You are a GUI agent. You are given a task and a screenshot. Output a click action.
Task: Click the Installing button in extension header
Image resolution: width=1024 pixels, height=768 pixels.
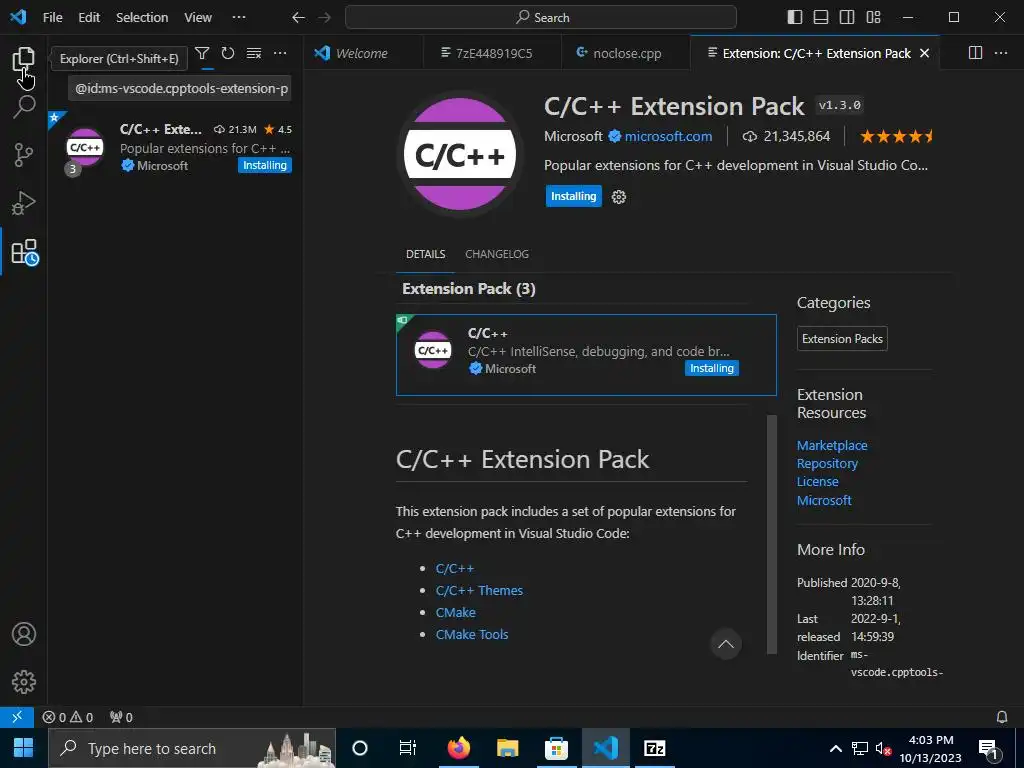(573, 197)
